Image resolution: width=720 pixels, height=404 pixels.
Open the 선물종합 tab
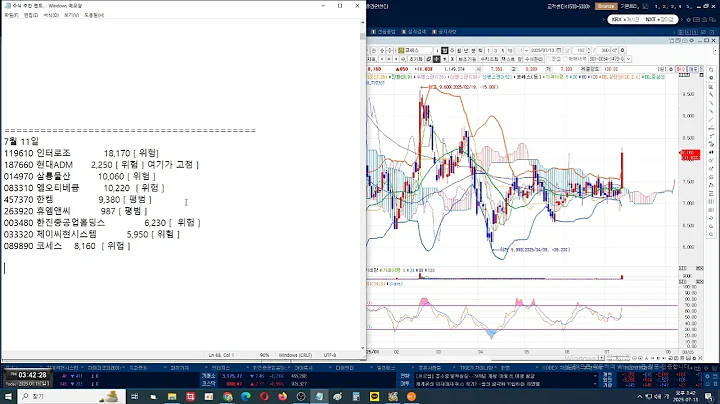384,32
